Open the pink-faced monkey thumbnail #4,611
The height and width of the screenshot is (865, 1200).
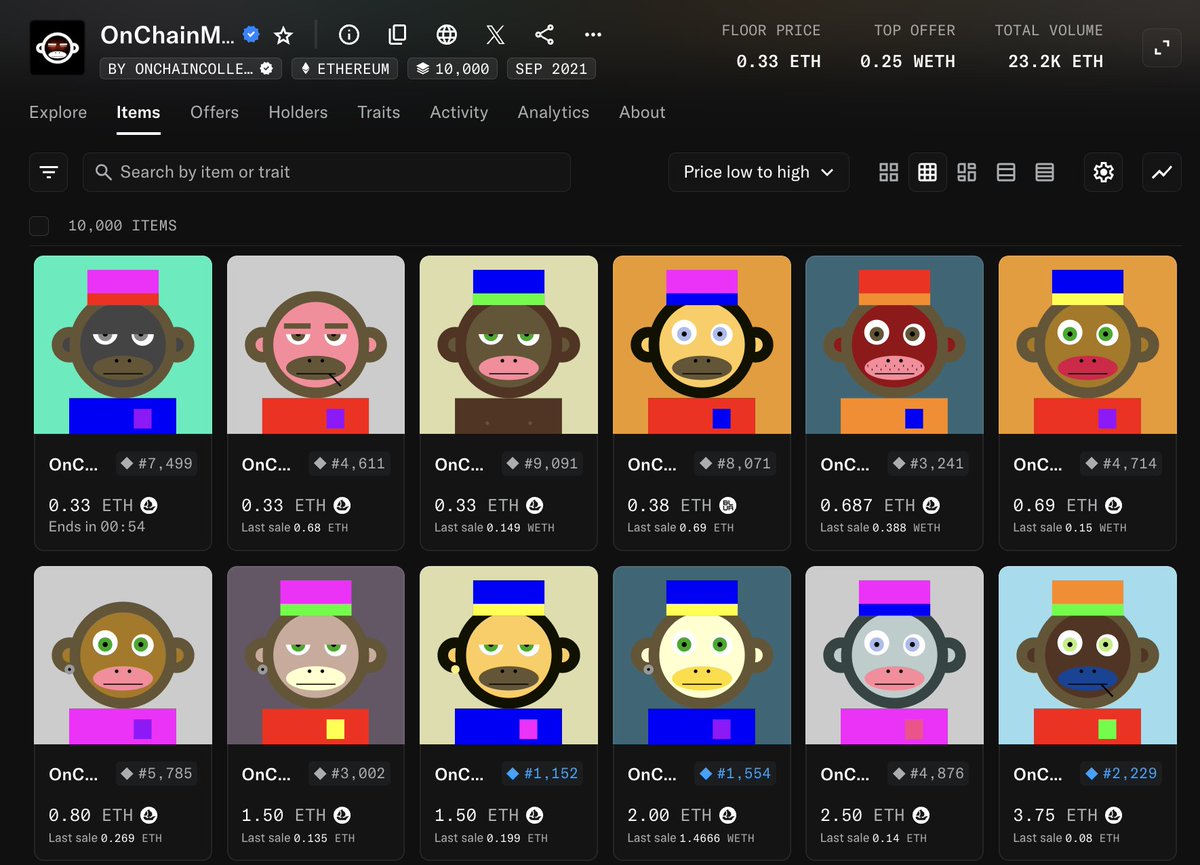pos(316,345)
